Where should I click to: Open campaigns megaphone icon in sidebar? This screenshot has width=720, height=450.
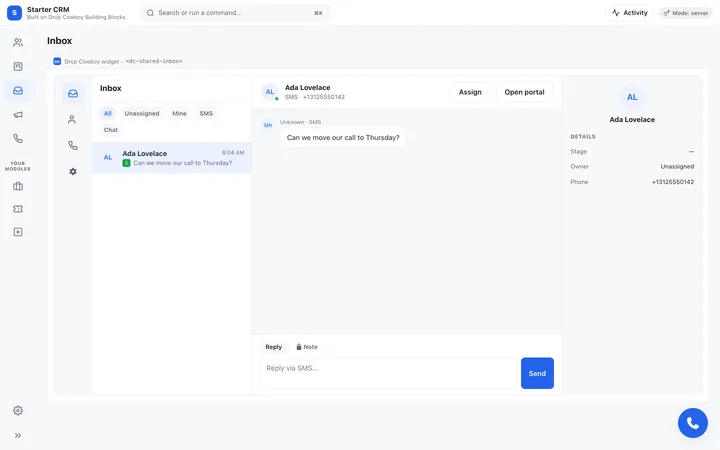[18, 115]
